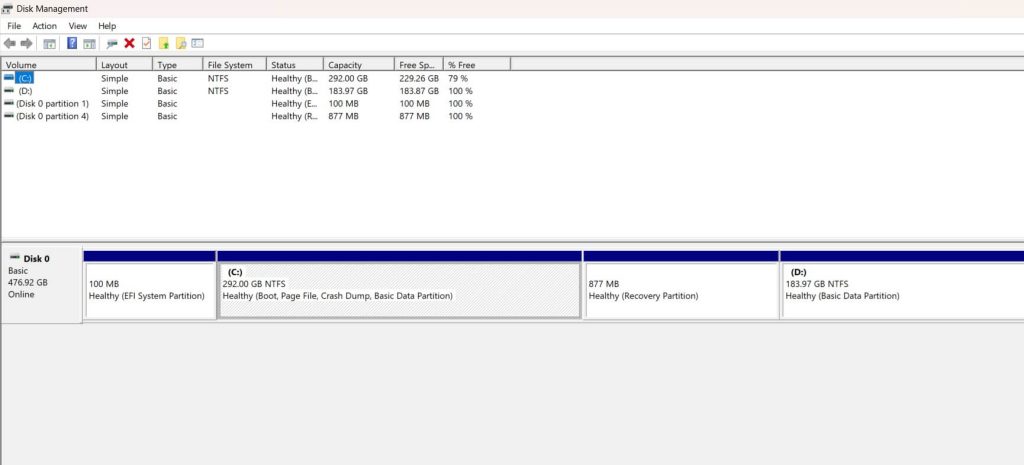Click the red X delete icon
This screenshot has width=1024, height=465.
click(129, 44)
